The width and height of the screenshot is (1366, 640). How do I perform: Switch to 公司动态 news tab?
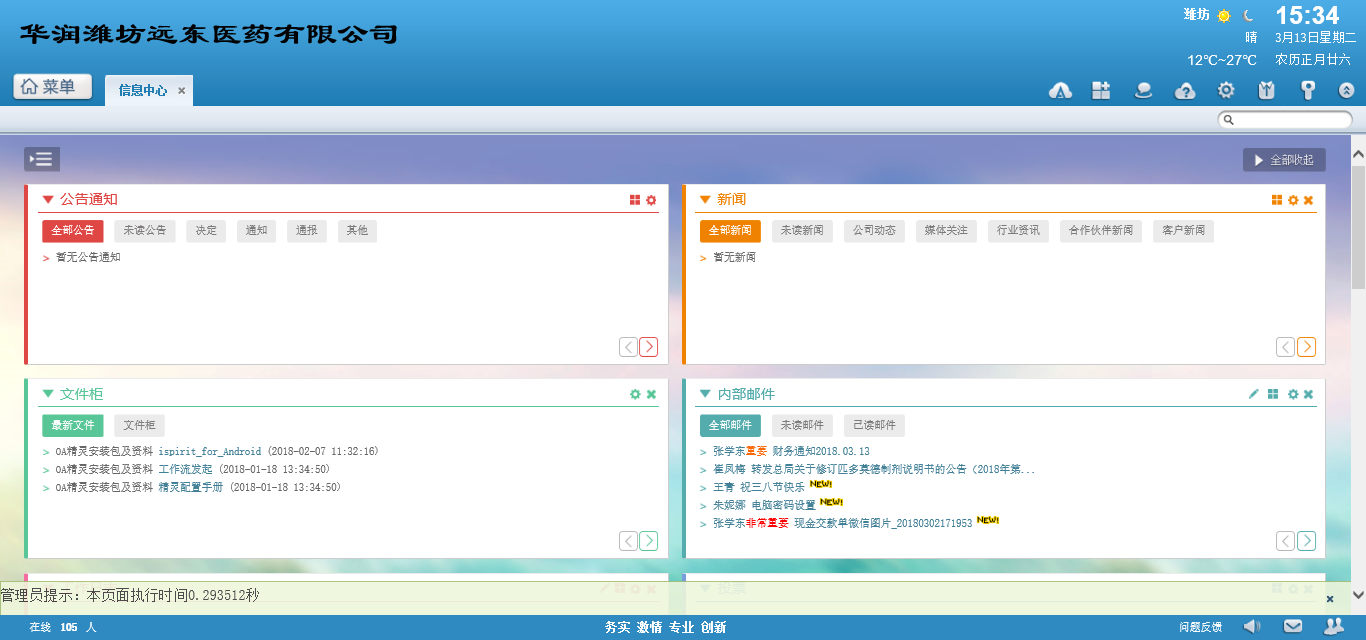click(x=874, y=231)
